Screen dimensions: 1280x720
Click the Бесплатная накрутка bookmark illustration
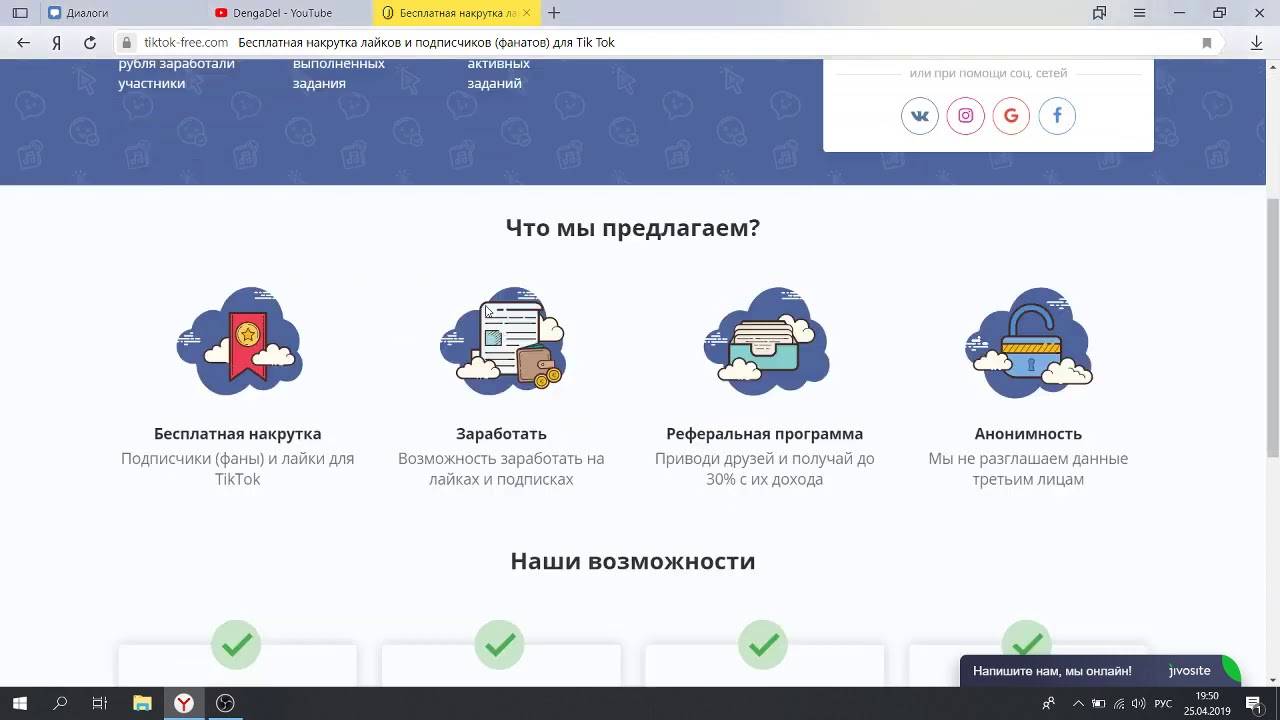pos(238,342)
